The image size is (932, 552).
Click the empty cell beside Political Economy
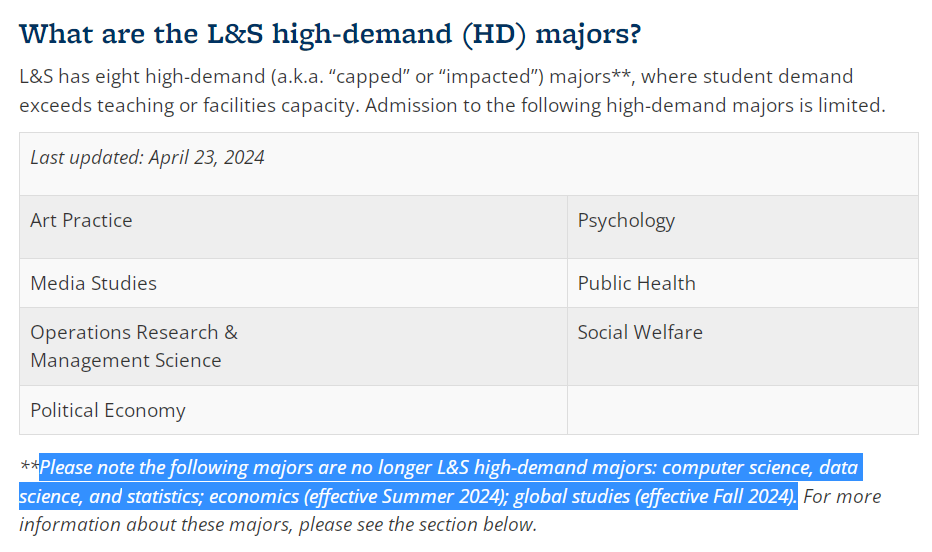(x=742, y=410)
